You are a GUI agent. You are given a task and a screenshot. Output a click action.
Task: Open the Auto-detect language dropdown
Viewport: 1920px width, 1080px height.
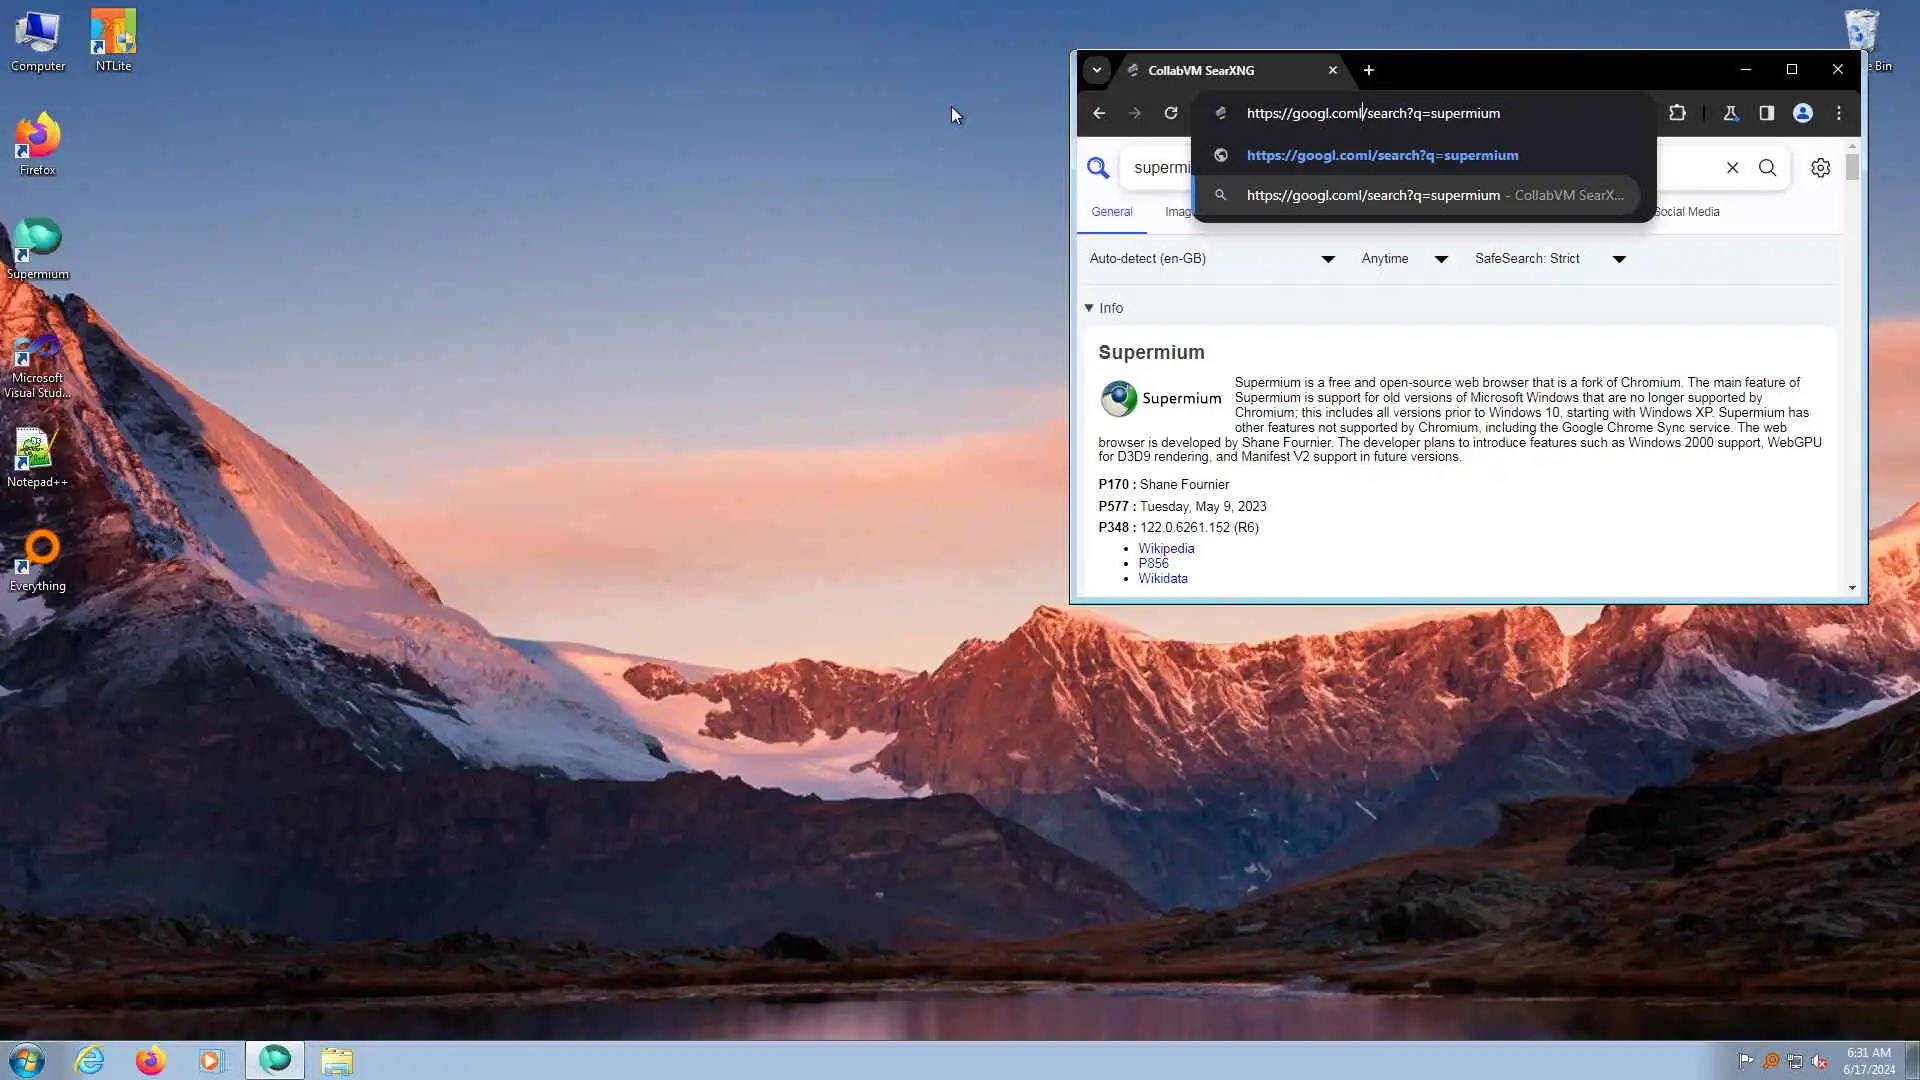[x=1212, y=259]
